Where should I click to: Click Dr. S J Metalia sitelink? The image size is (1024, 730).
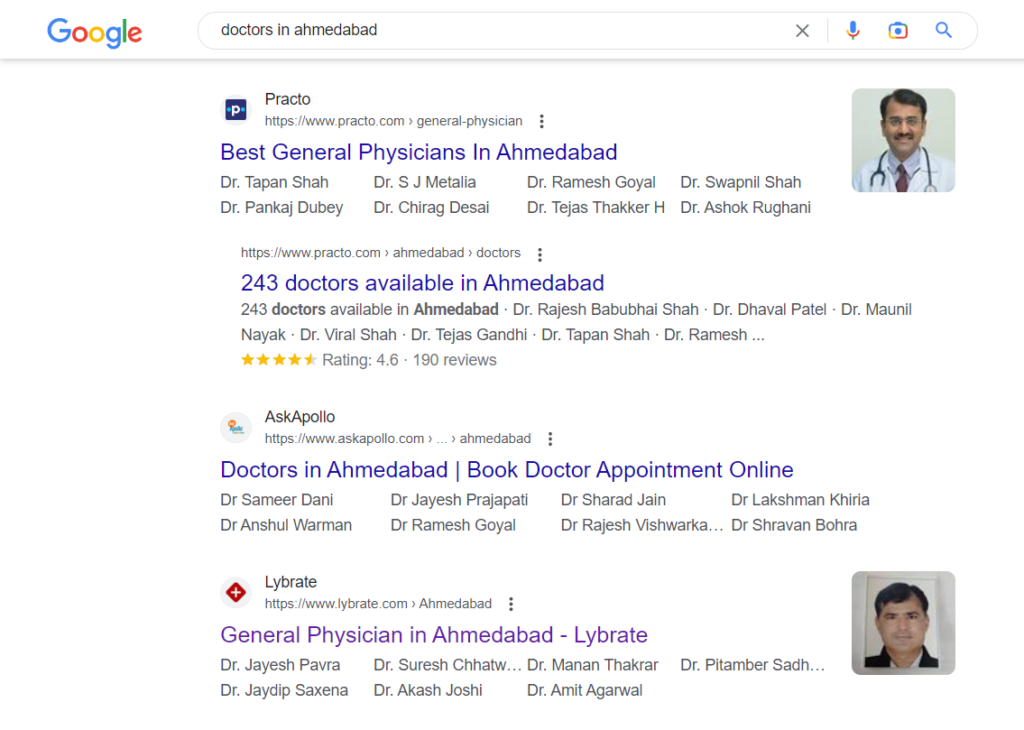424,182
